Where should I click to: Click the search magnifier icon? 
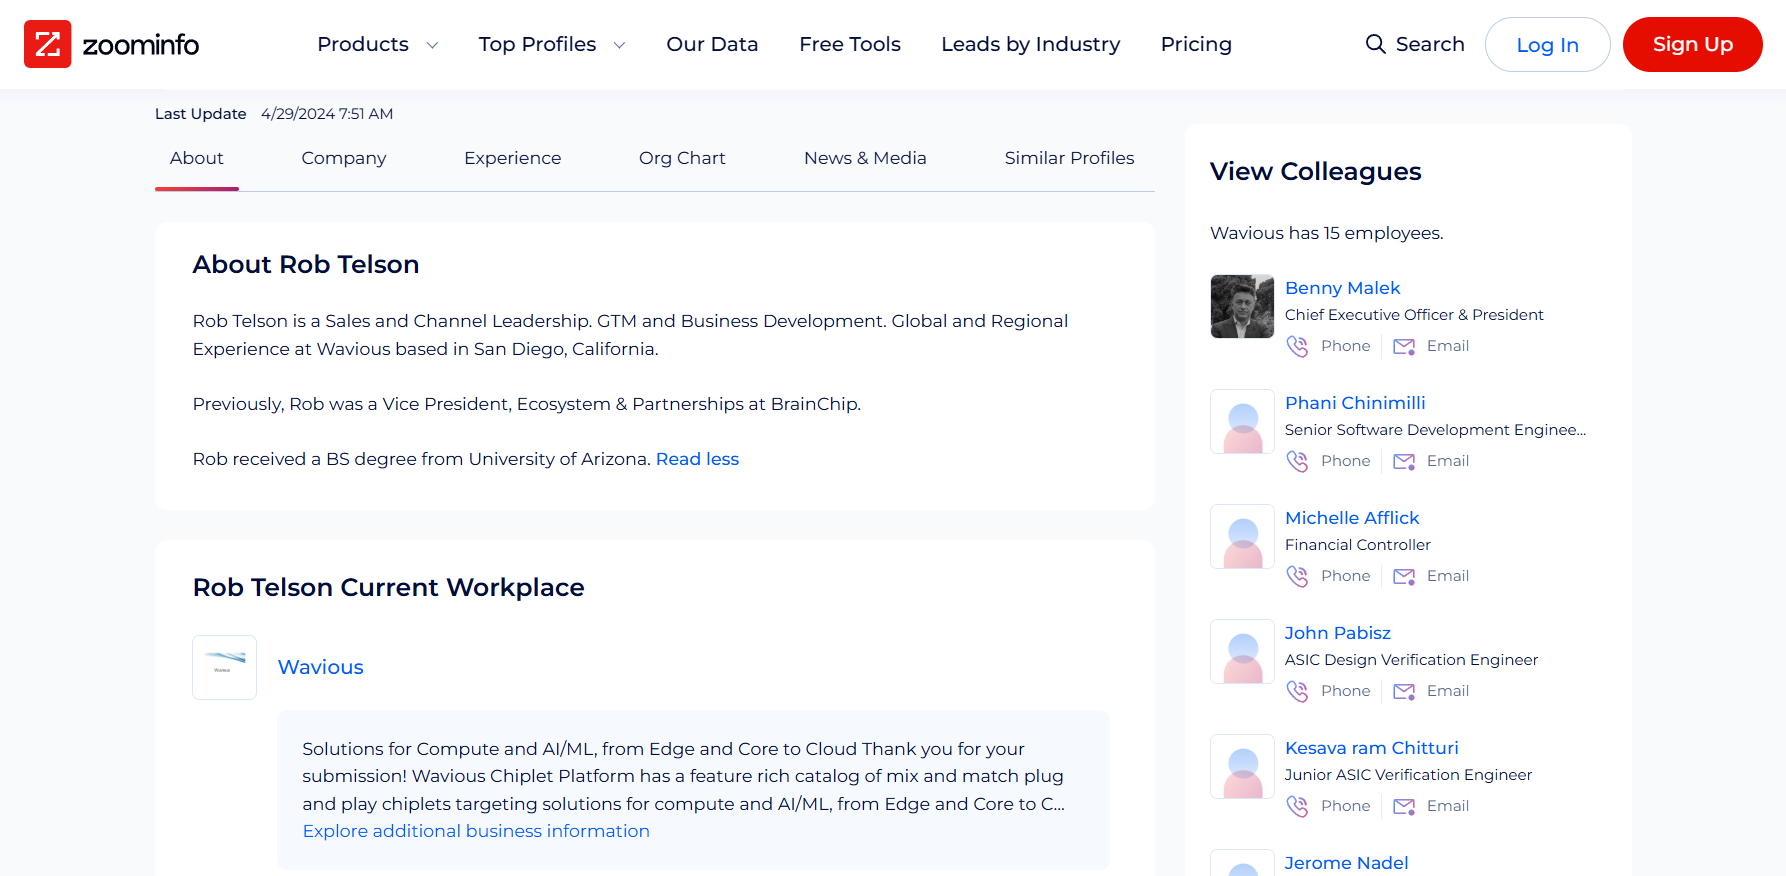[x=1375, y=44]
